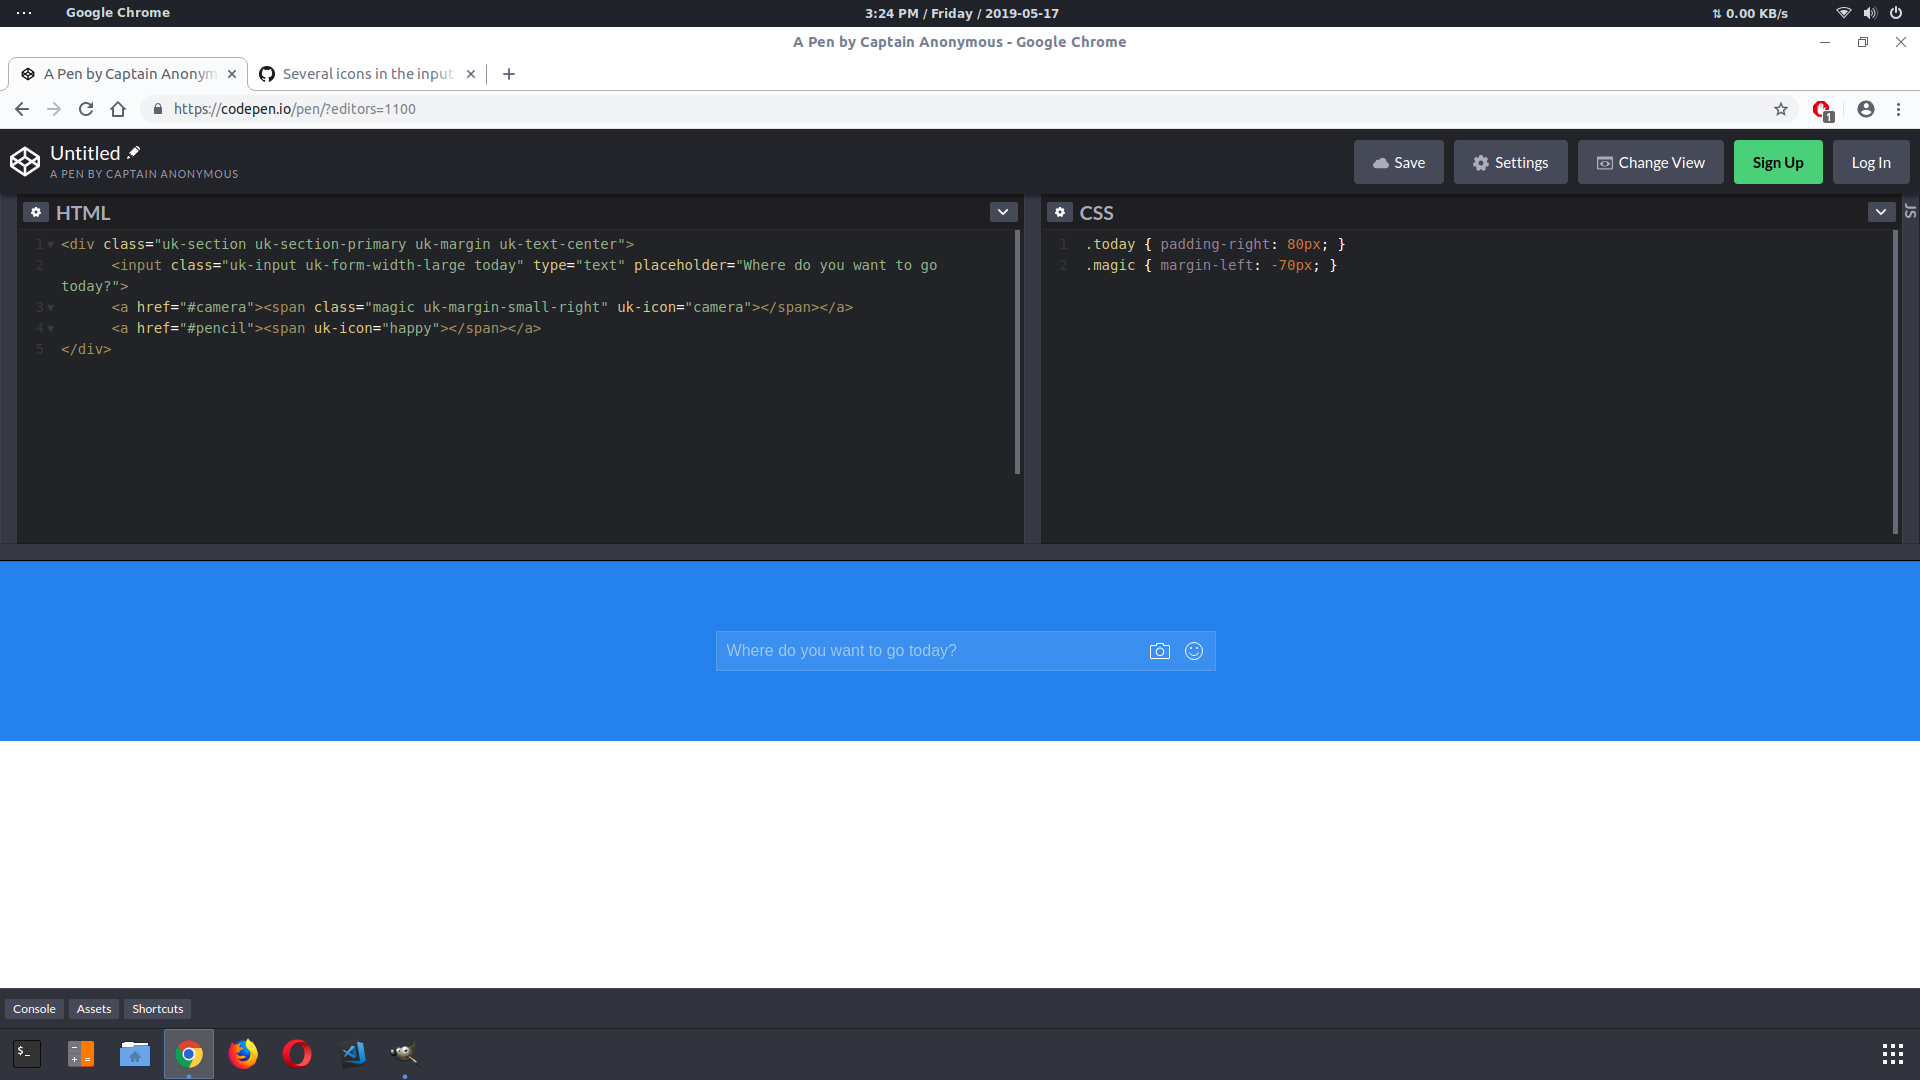Expand the CSS editor dropdown chevron

(x=1881, y=212)
